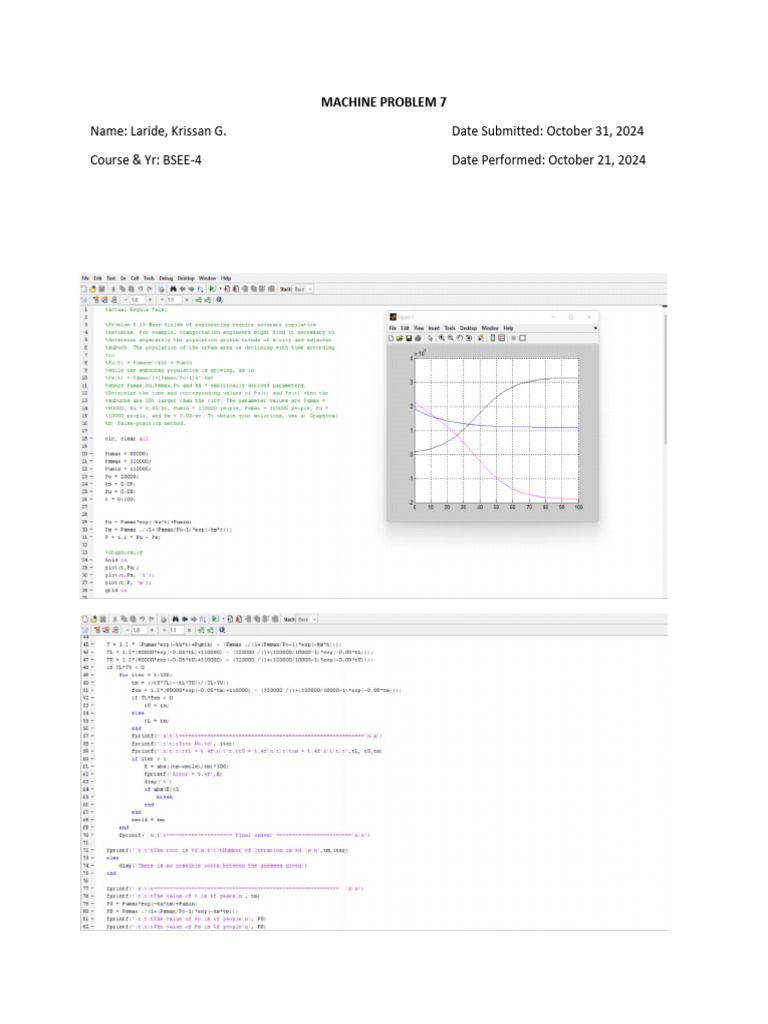Viewport: 768px width, 1024px height.
Task: Open Stack Base dropdown in the editor with the menu bar
Action: pos(302,289)
